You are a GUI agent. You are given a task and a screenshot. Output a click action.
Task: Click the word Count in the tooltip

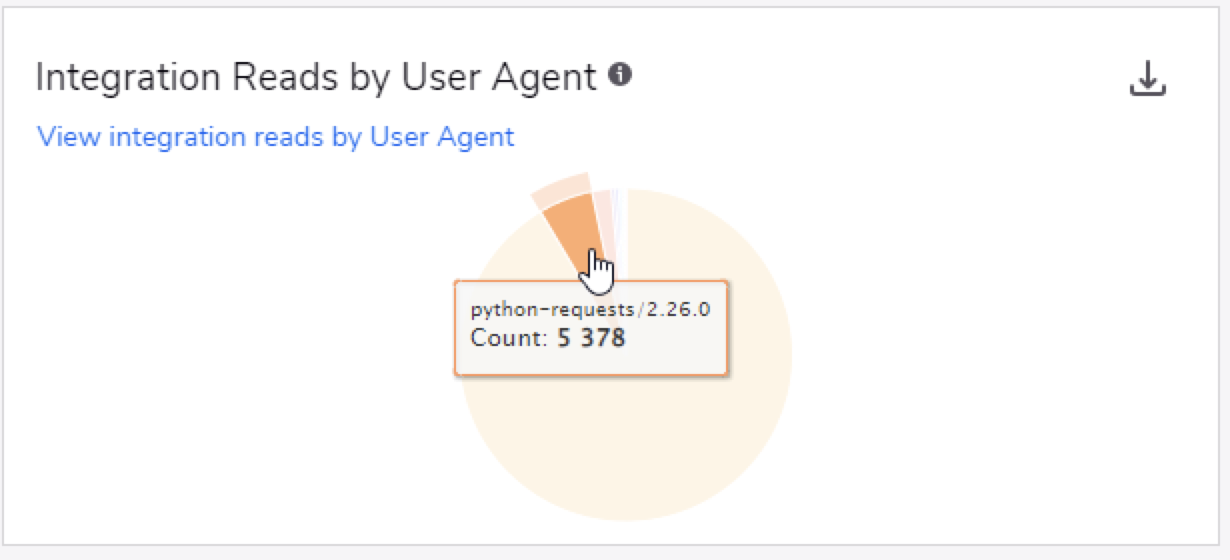(x=507, y=338)
